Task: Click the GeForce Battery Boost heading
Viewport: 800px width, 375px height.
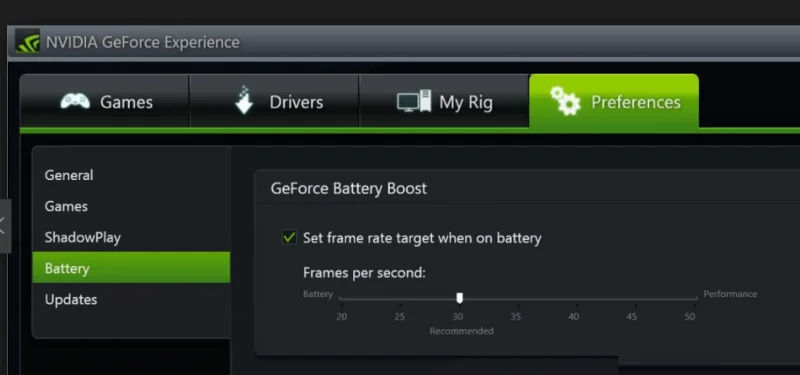Action: coord(348,188)
